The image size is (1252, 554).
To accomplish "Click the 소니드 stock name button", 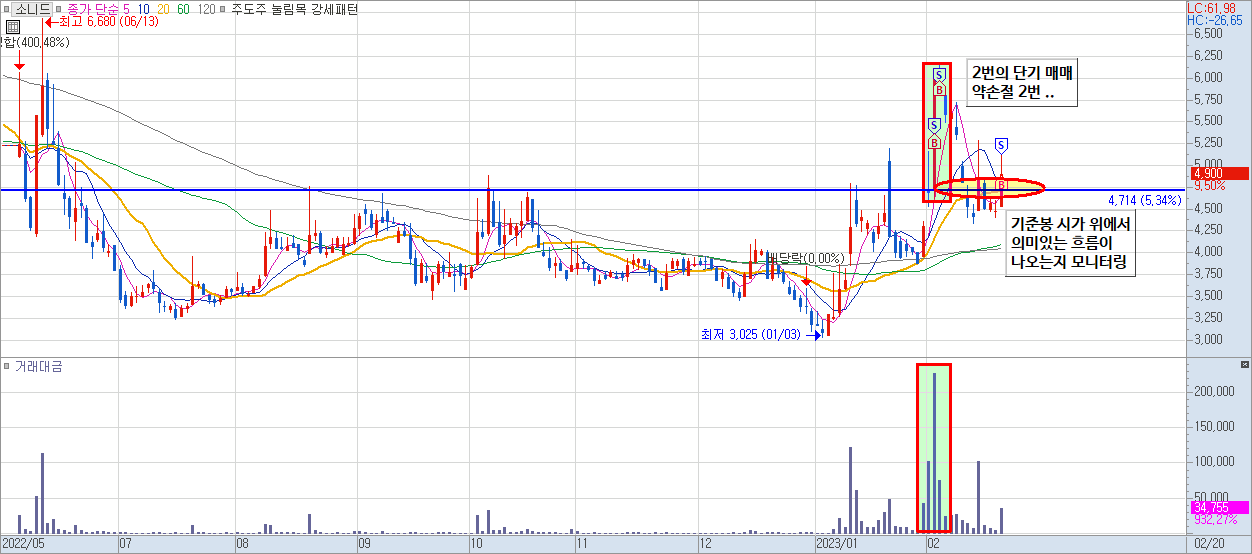I will (x=31, y=9).
